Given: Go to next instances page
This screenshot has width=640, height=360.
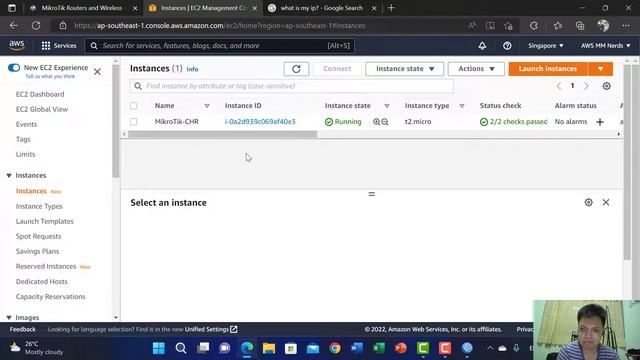Looking at the screenshot, I should pyautogui.click(x=587, y=86).
